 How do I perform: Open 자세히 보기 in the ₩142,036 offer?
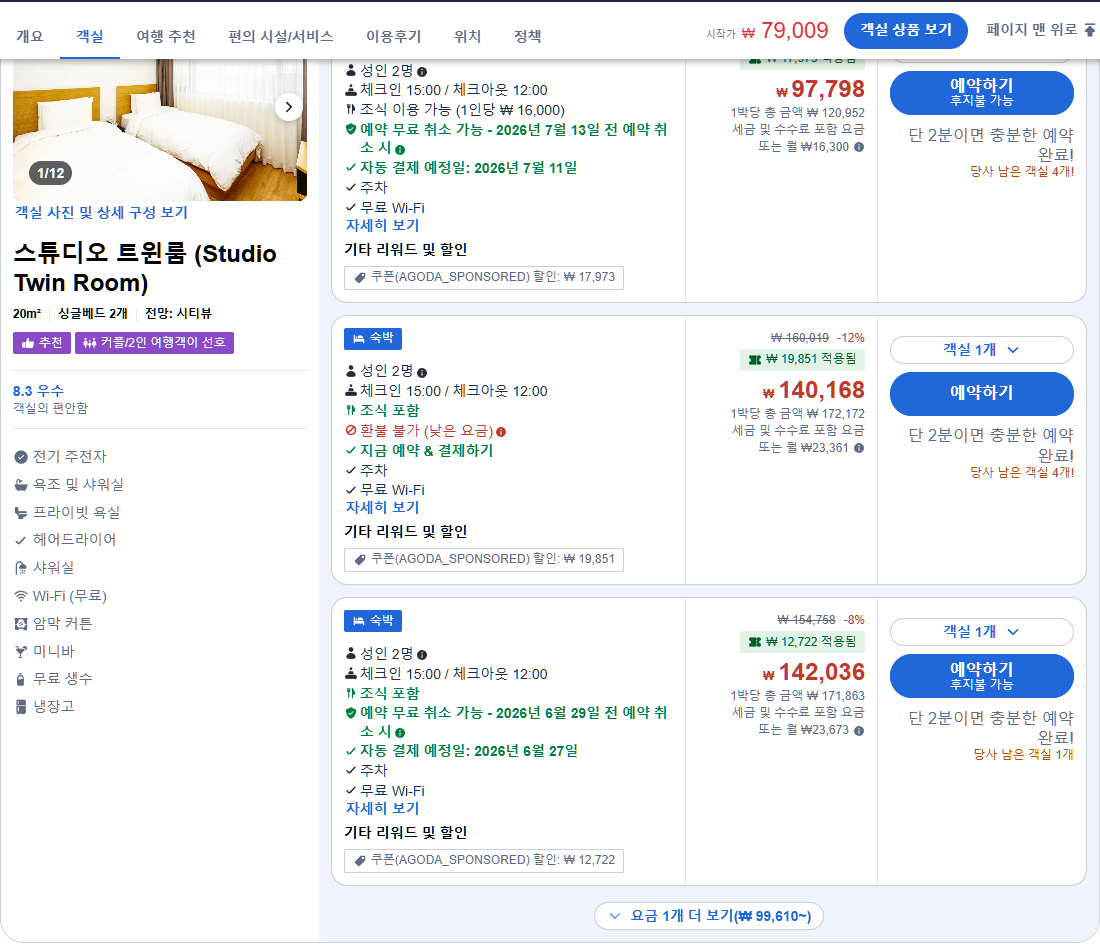coord(382,809)
